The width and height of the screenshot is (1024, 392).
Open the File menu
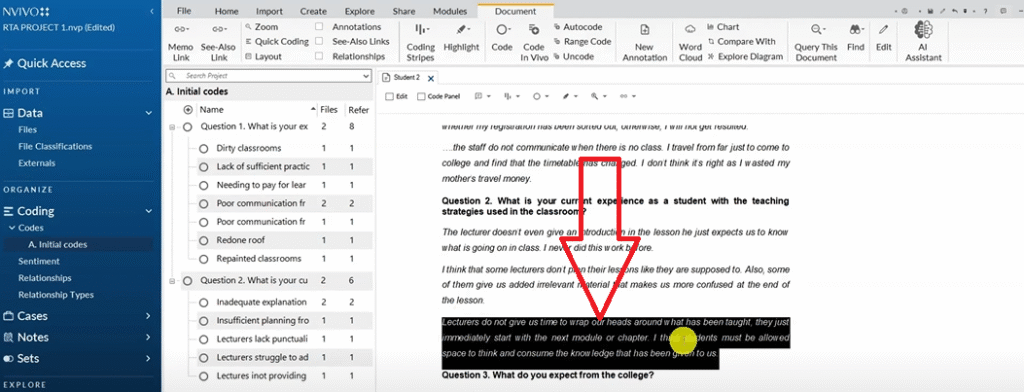click(x=184, y=11)
